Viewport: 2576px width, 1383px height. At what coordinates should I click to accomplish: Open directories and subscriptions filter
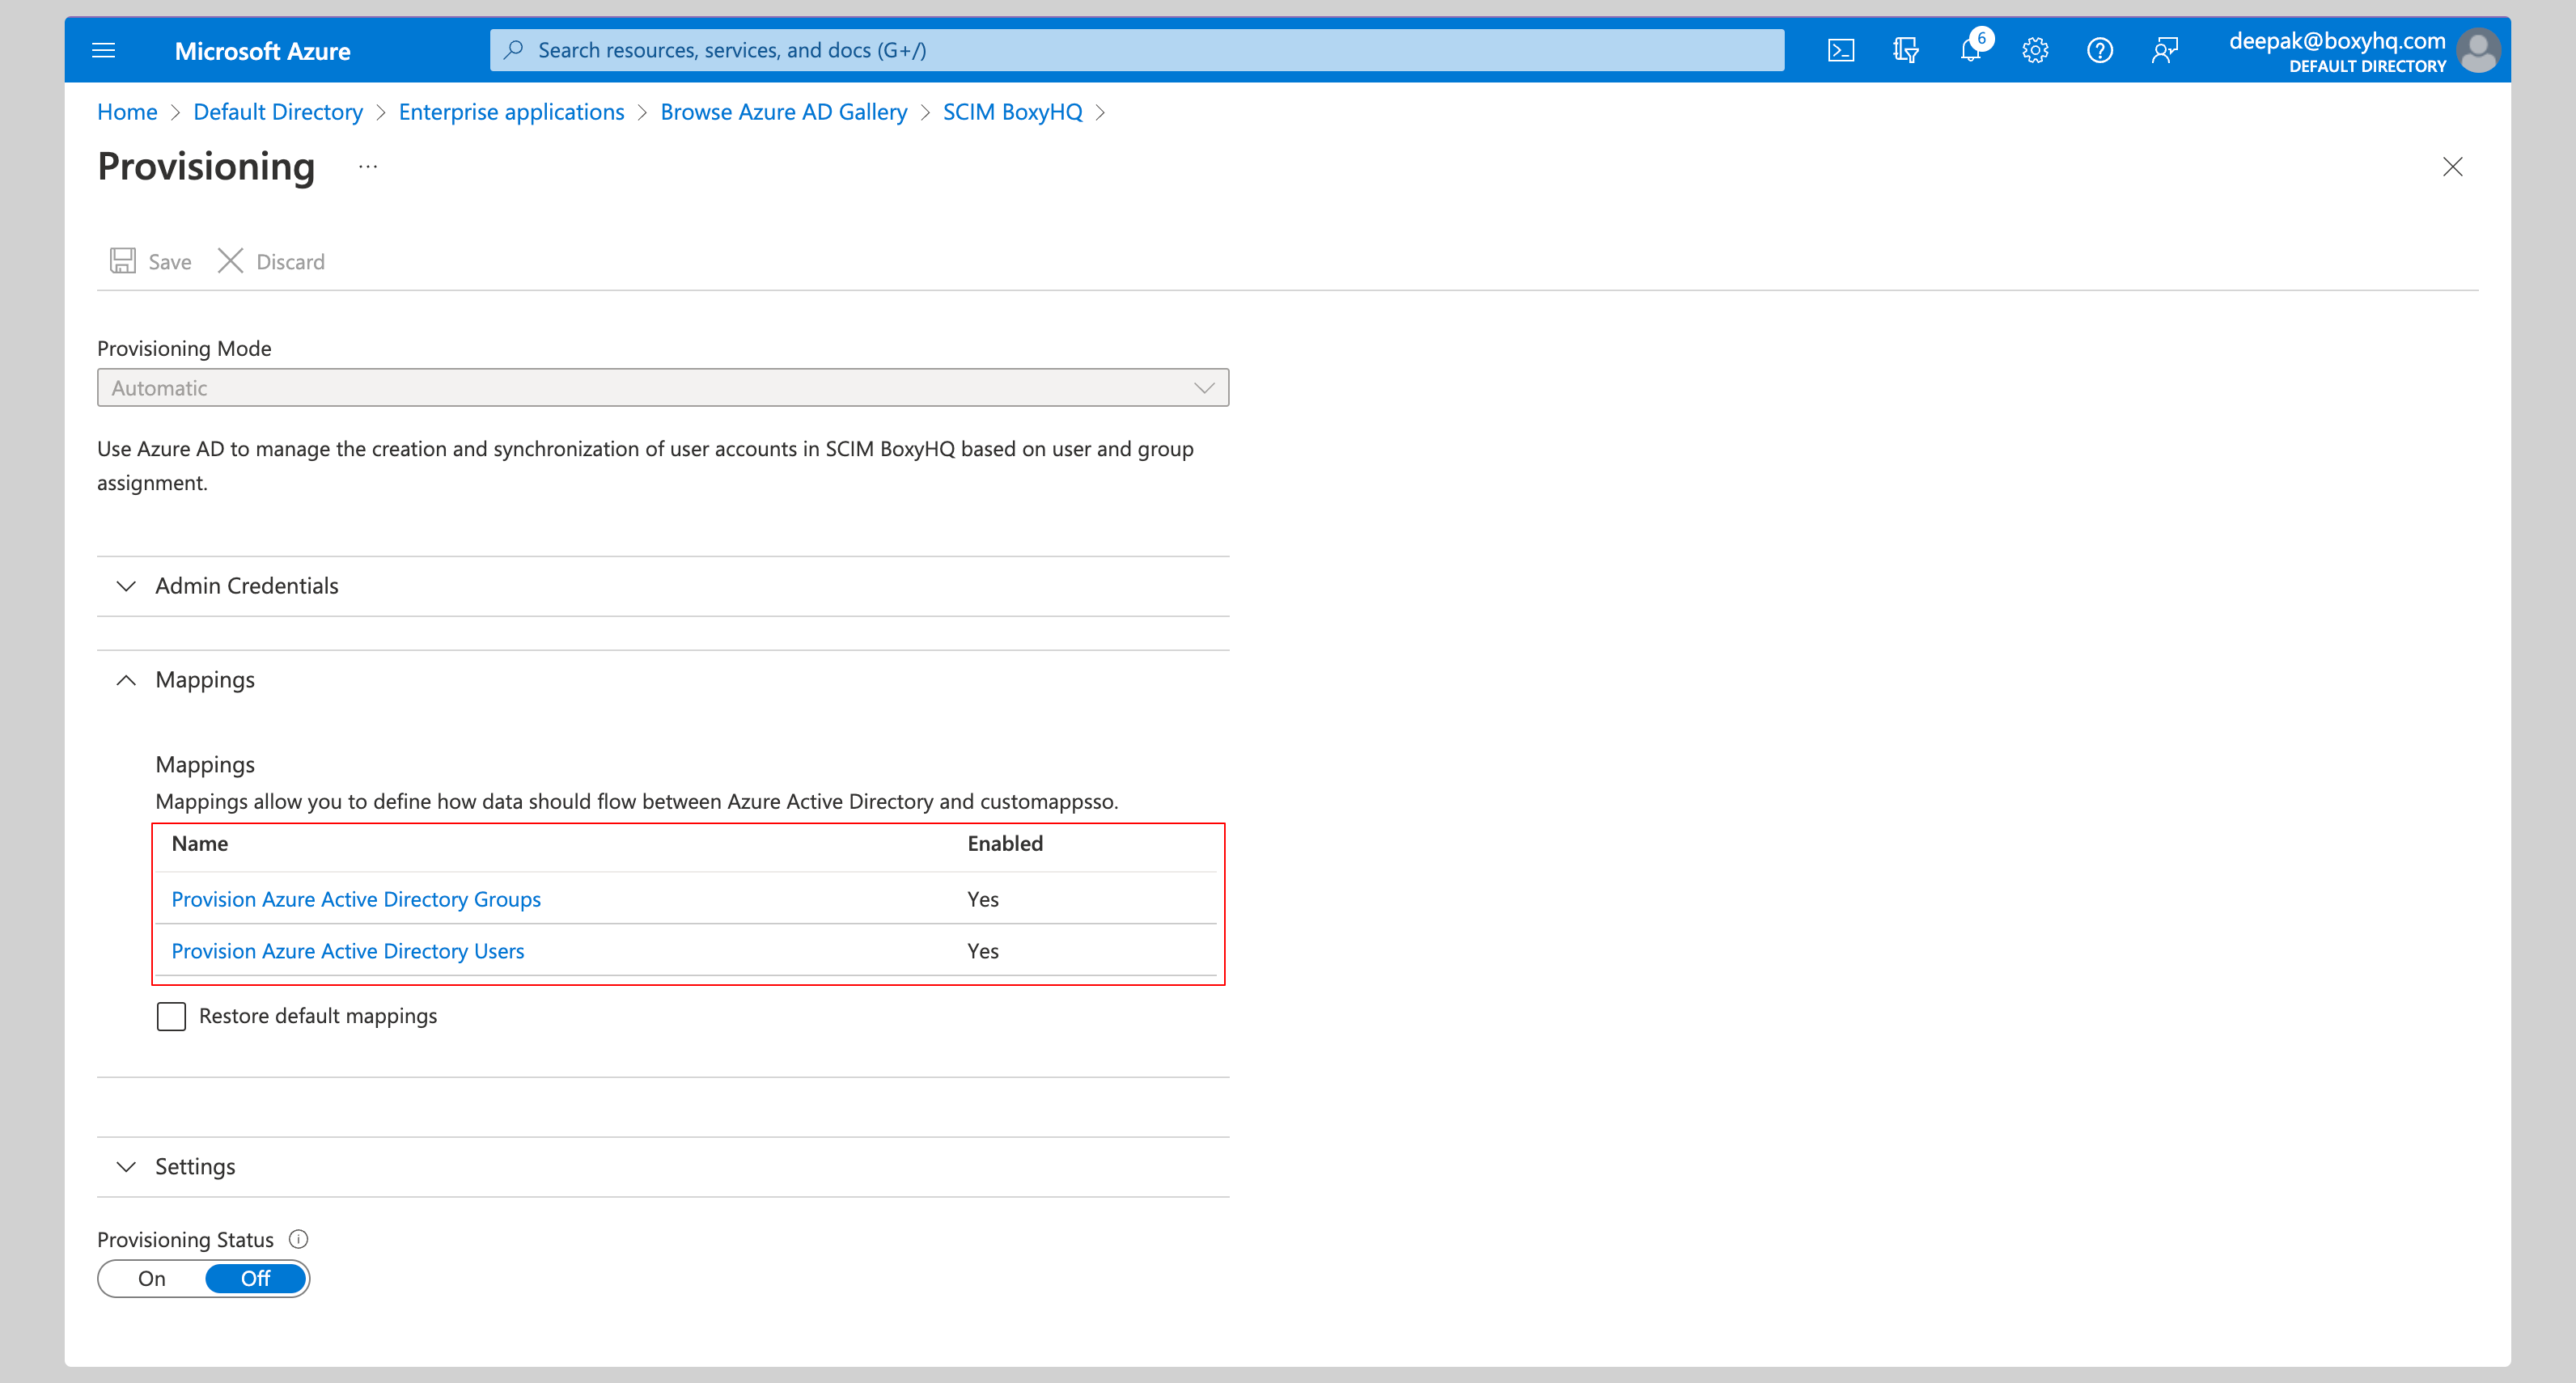tap(1906, 49)
